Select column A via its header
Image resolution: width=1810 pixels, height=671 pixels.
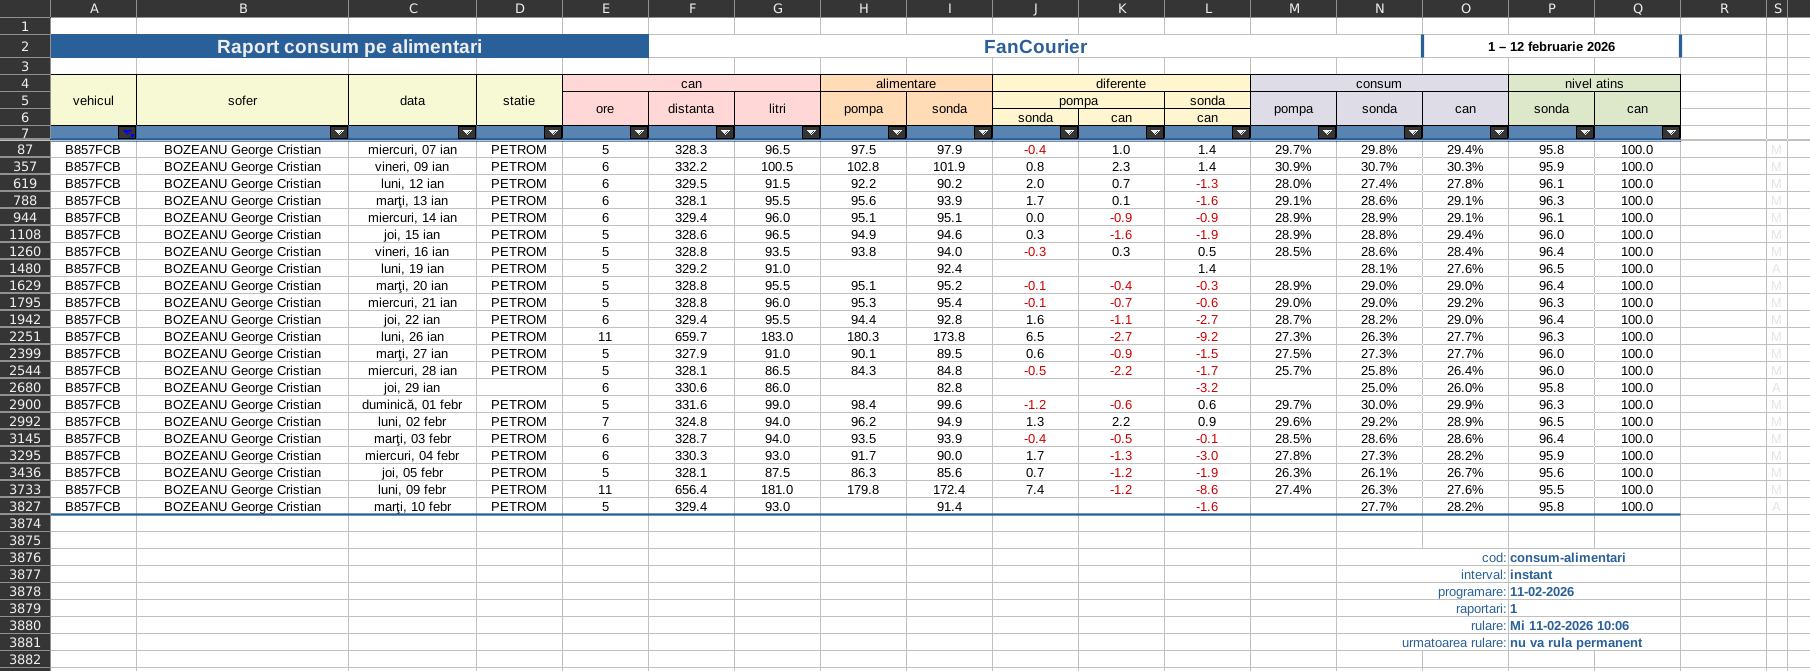93,8
